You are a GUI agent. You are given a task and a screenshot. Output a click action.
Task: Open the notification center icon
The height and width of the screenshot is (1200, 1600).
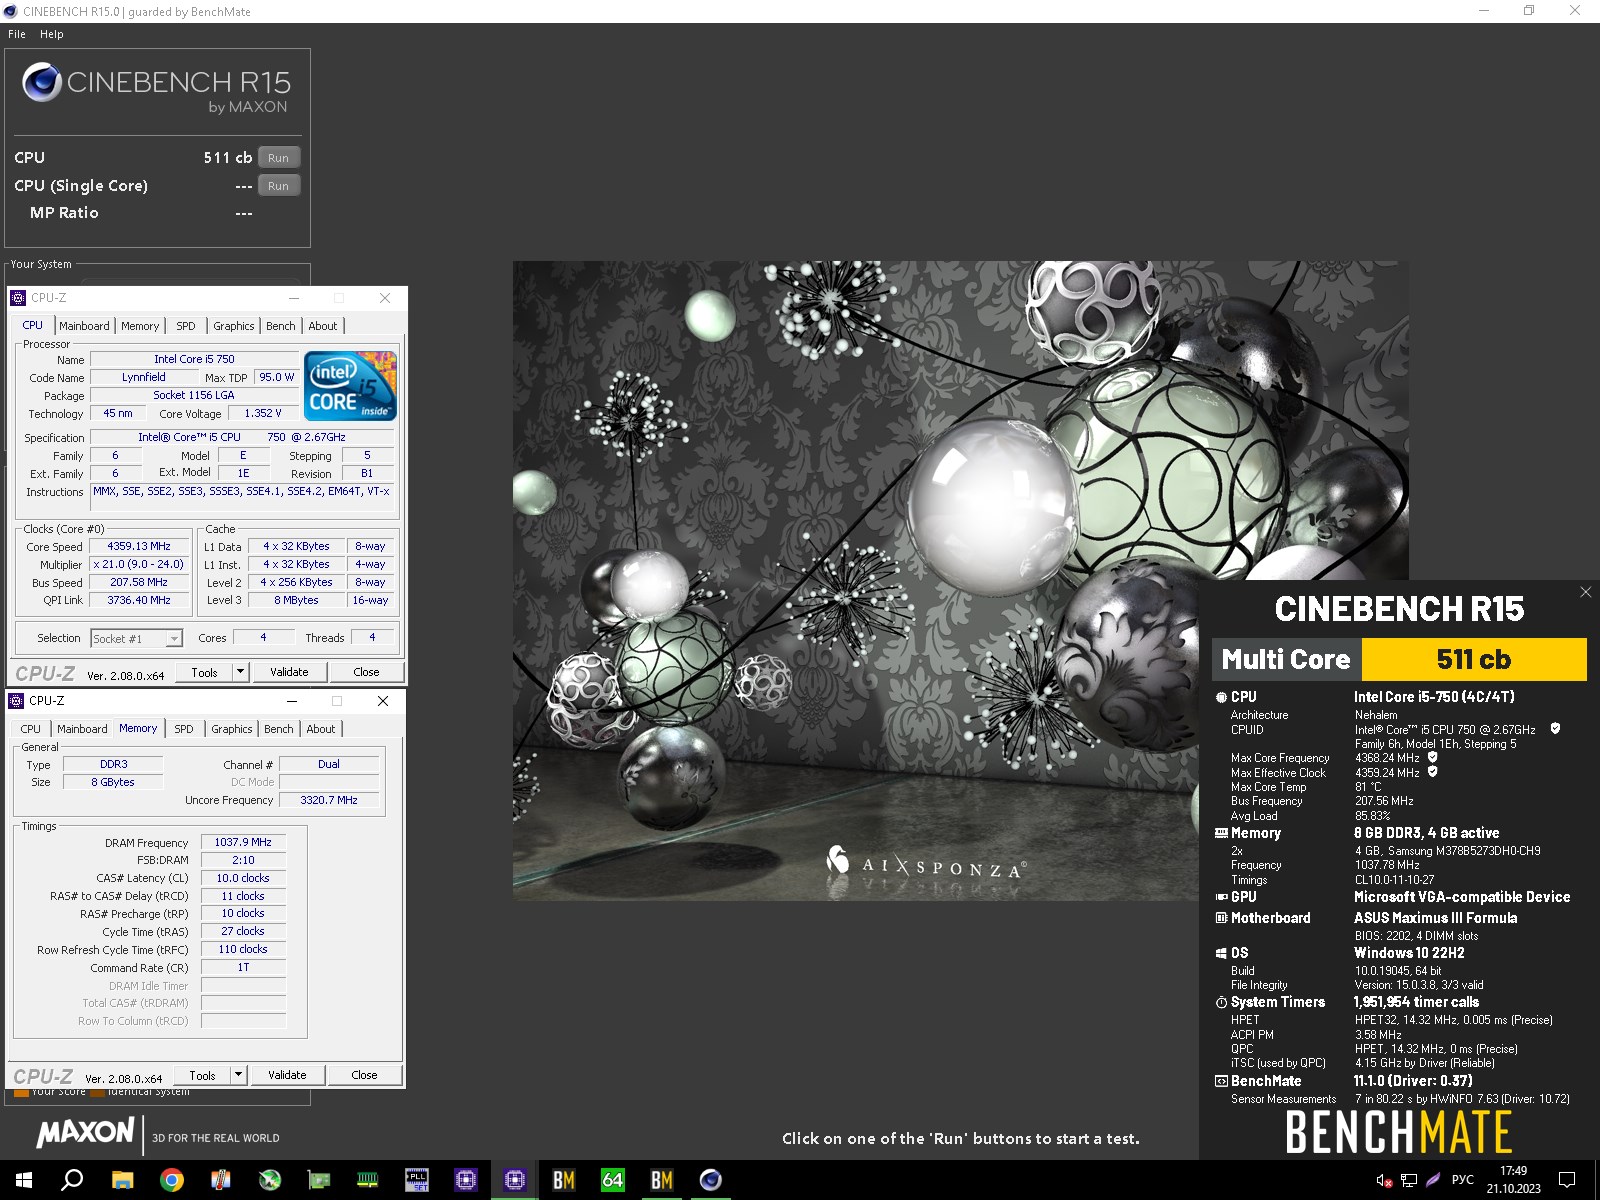point(1567,1180)
